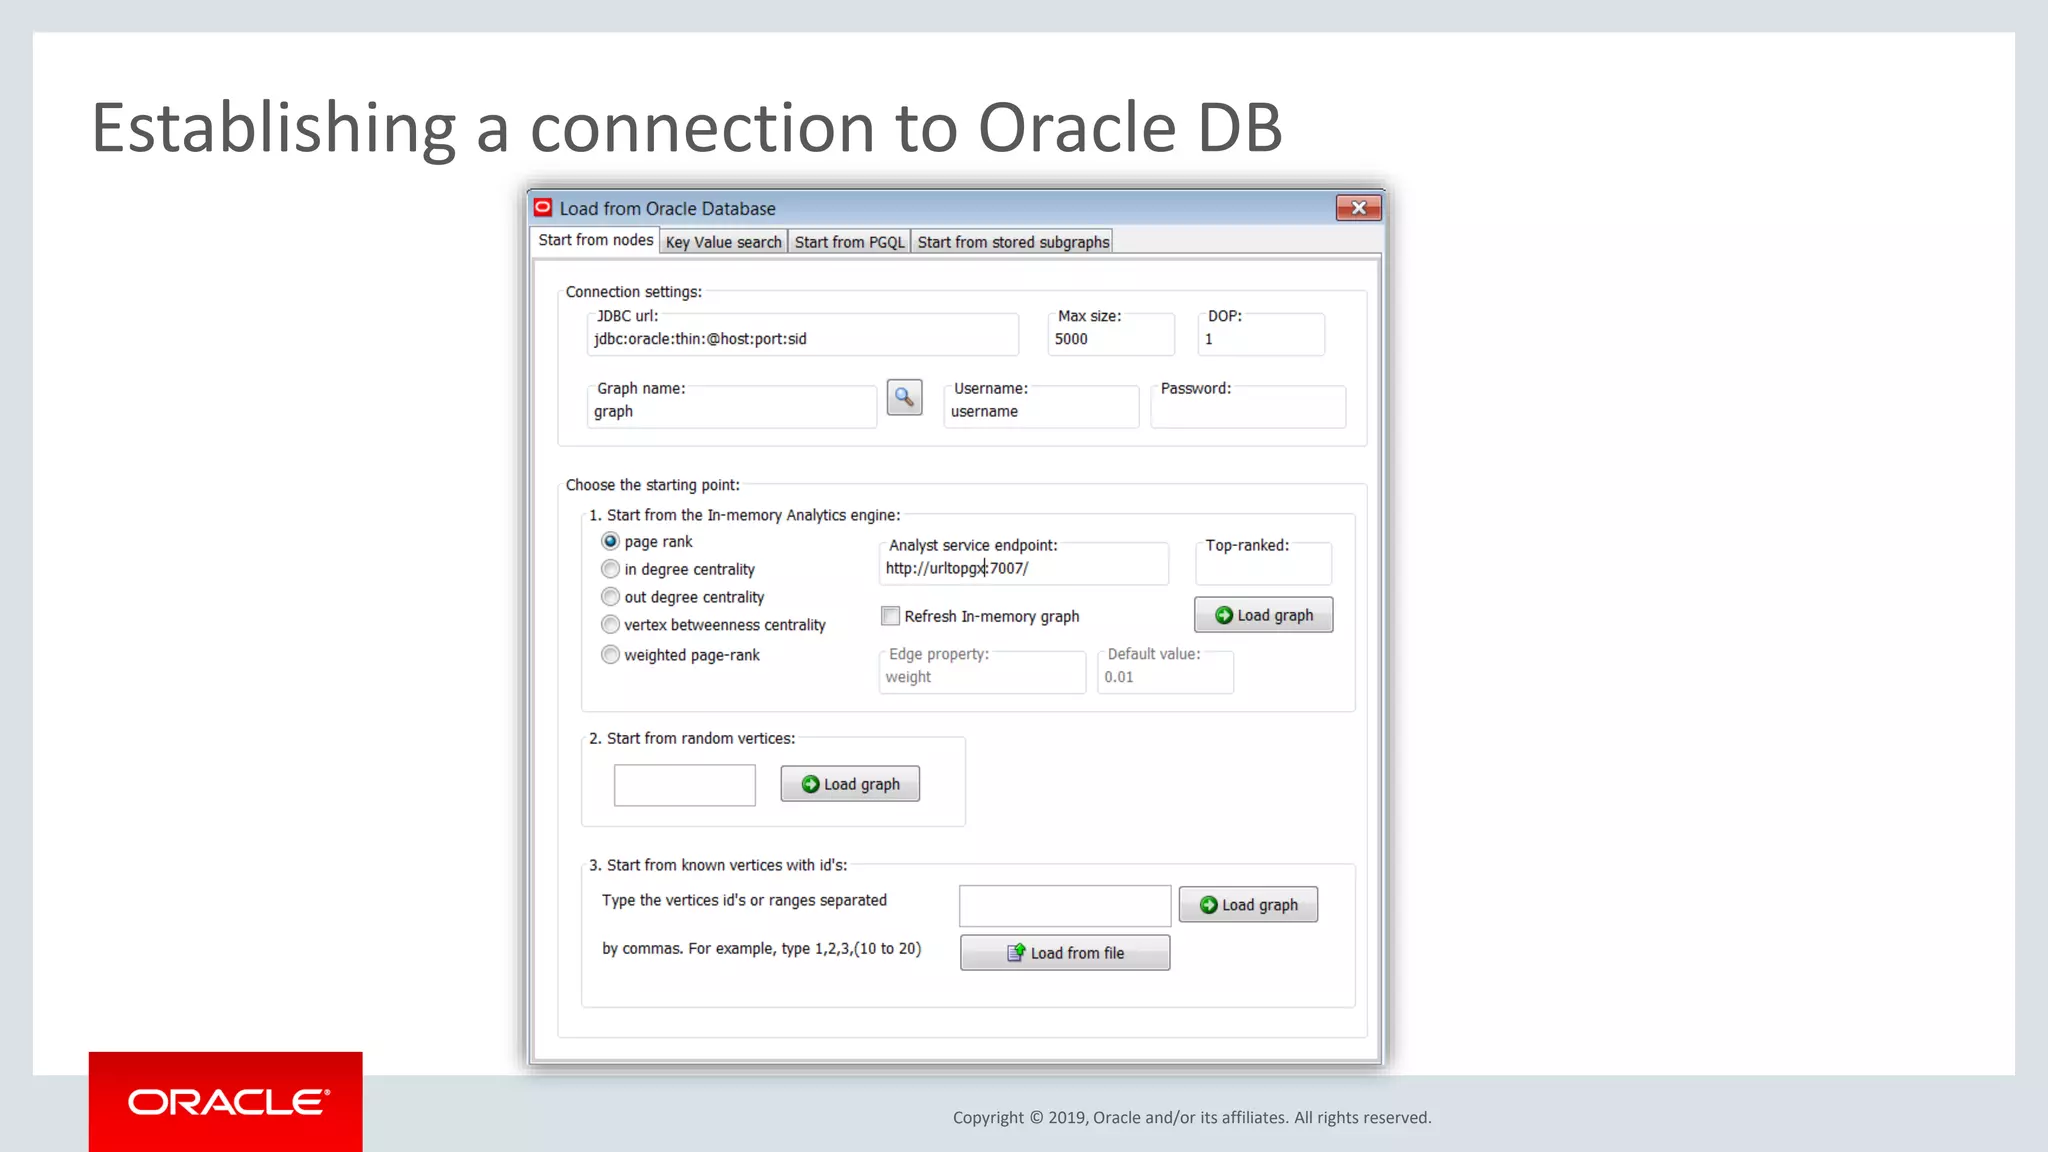Select the page rank radio button
Screen dimensions: 2048x1152
point(610,541)
